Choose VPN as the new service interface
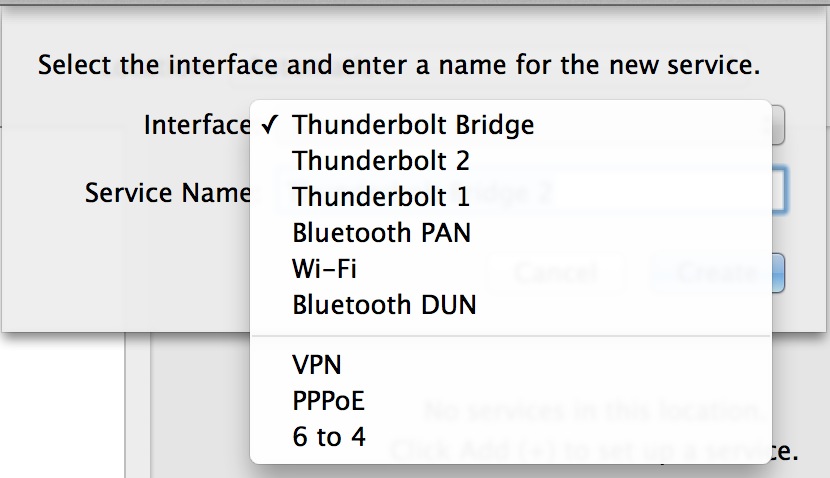 click(317, 365)
